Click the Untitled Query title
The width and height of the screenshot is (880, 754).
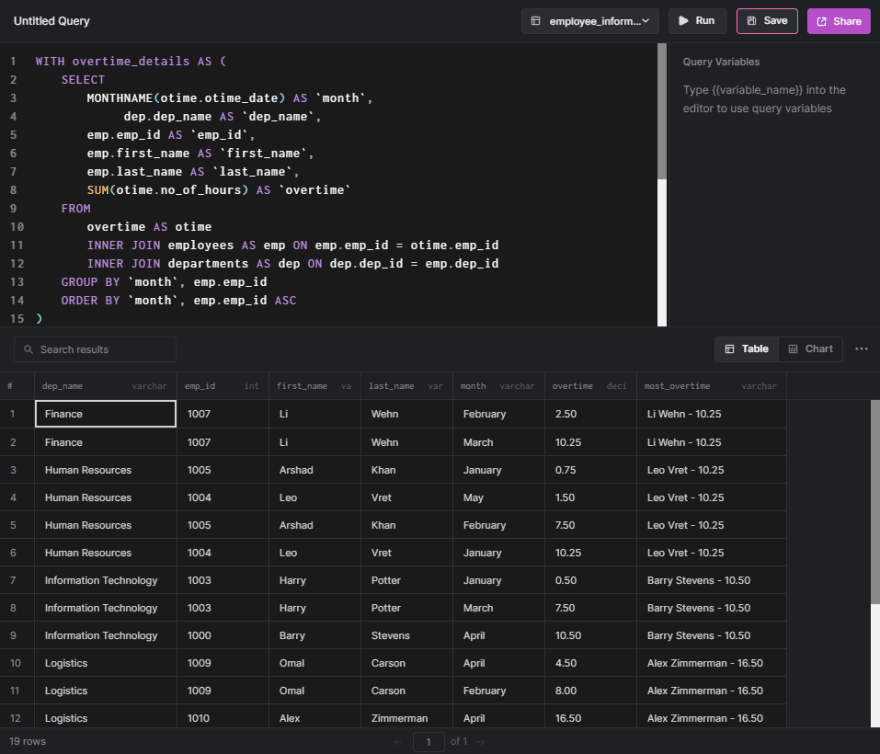pos(52,21)
